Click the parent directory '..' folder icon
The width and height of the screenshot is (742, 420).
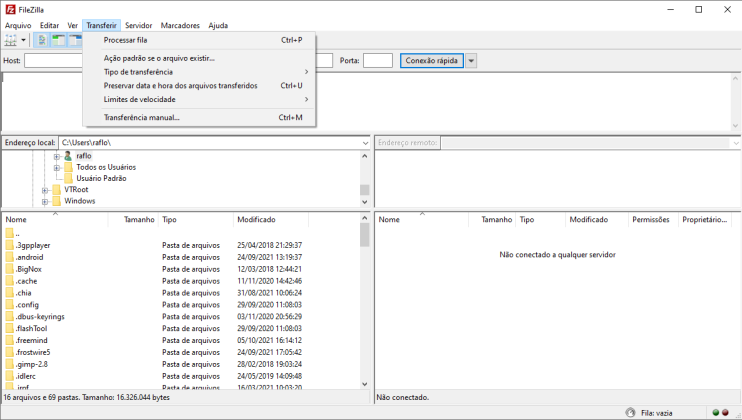point(9,233)
